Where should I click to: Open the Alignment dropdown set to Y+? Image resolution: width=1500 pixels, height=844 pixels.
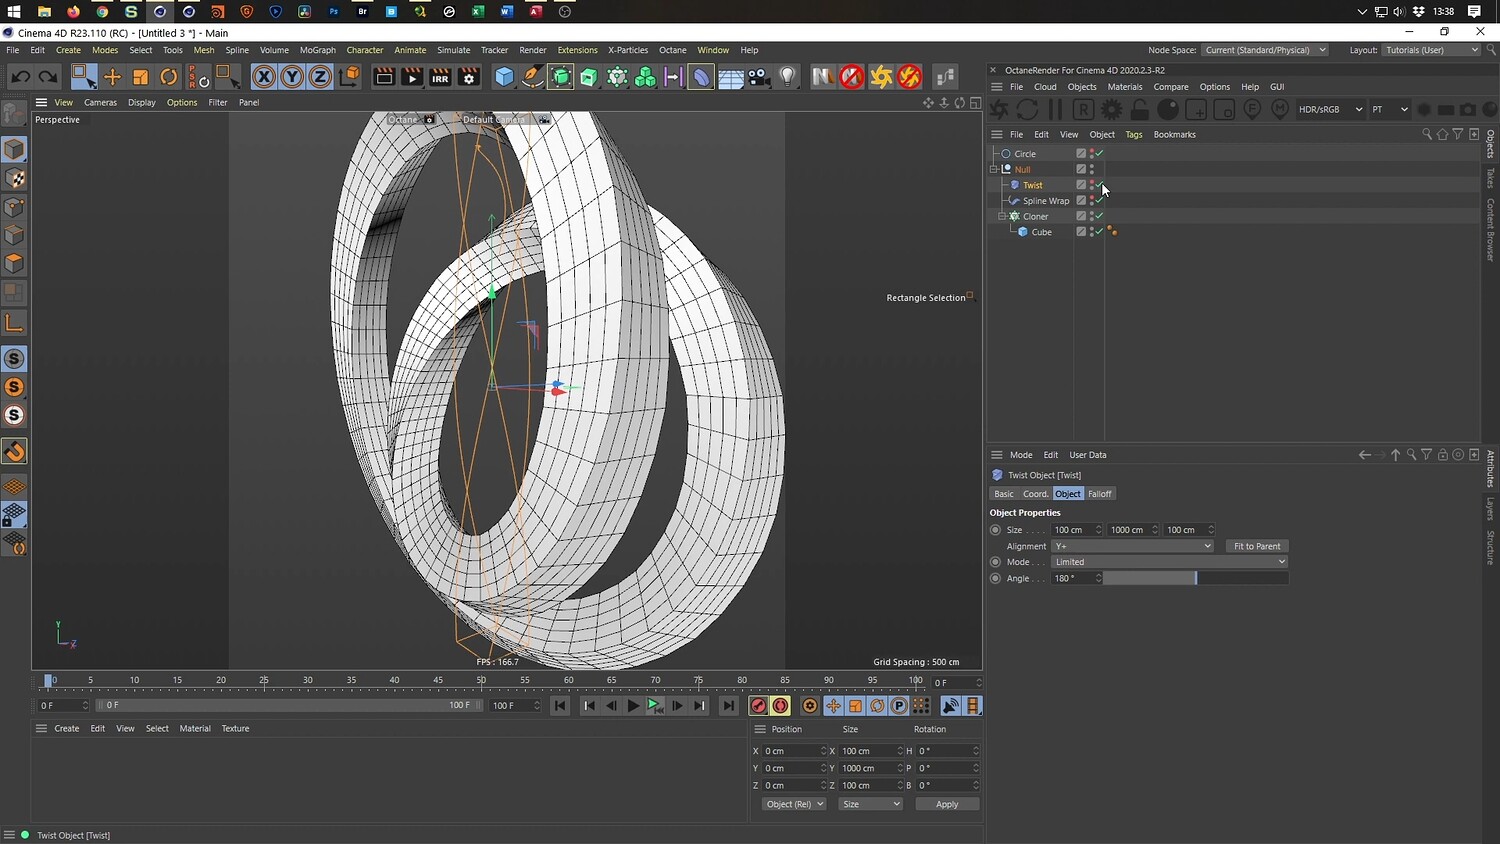click(1132, 546)
